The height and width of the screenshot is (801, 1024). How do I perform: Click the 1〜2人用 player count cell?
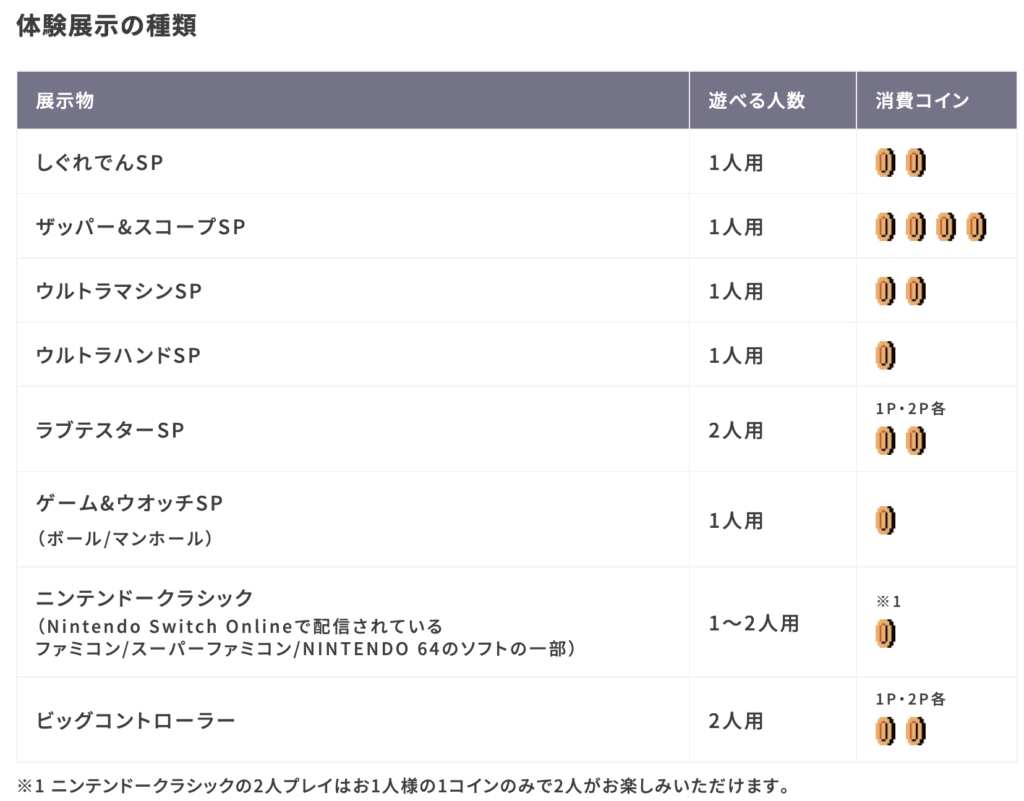(x=754, y=623)
